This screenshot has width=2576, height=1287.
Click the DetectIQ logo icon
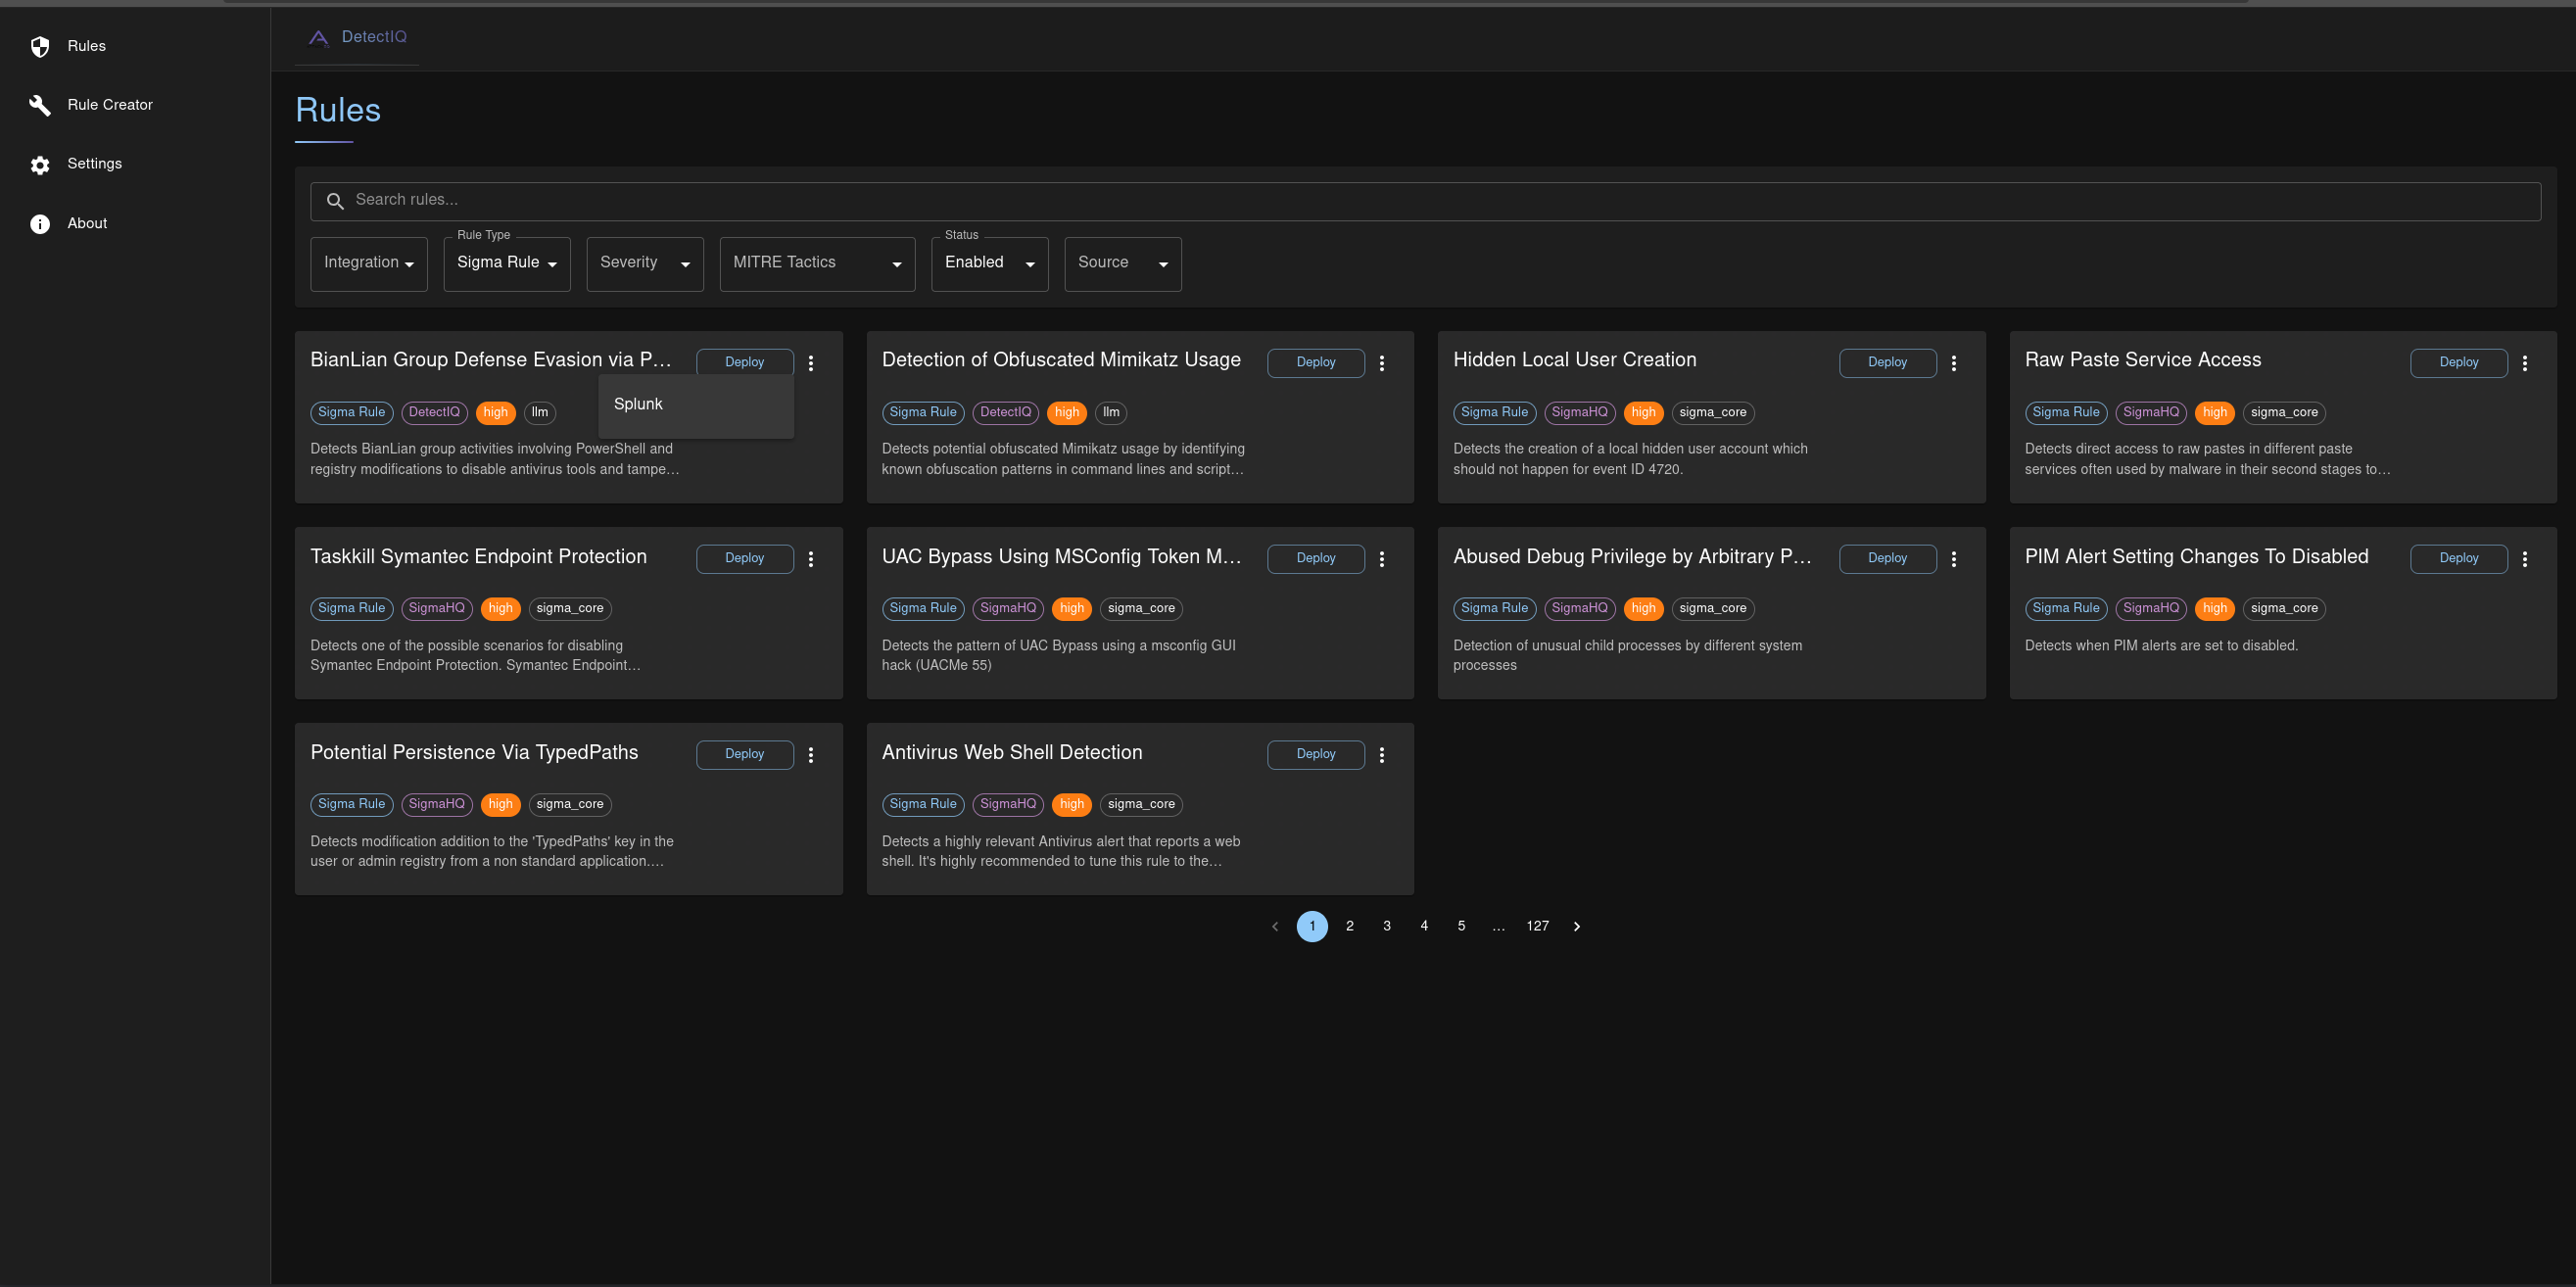coord(317,36)
